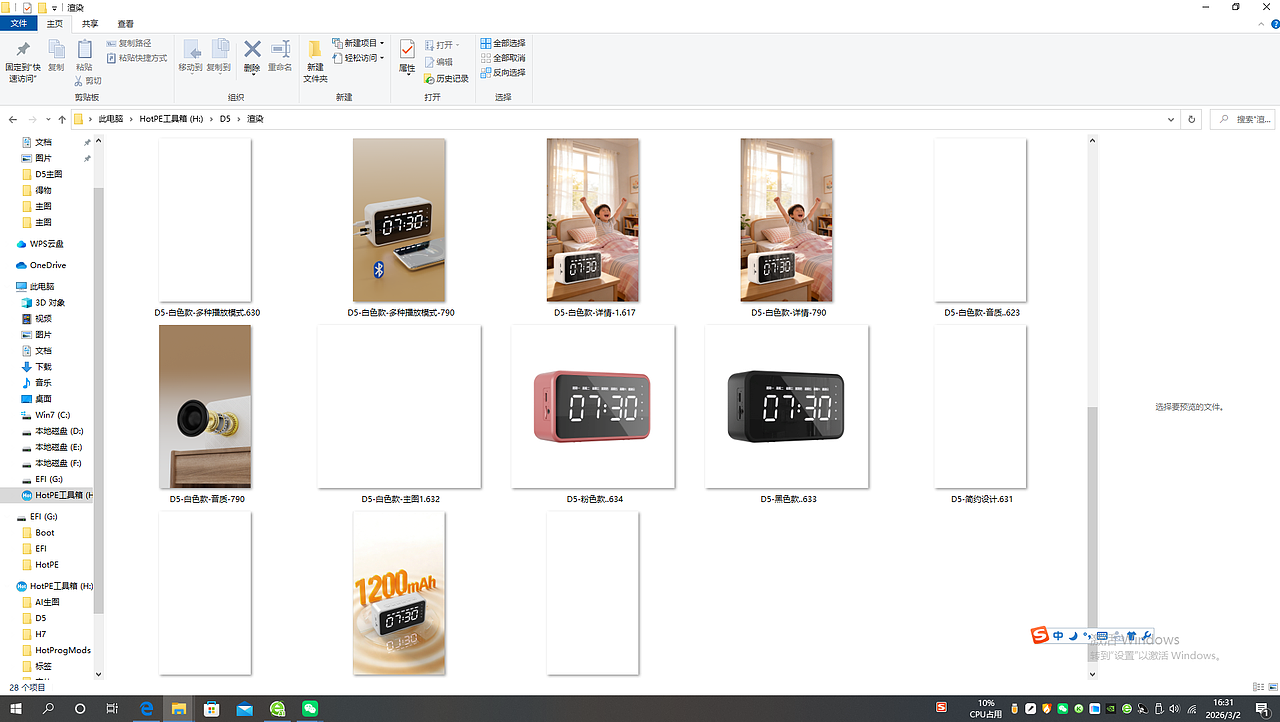Click the search box 搜索
Viewport: 1280px width, 722px height.
(1242, 119)
